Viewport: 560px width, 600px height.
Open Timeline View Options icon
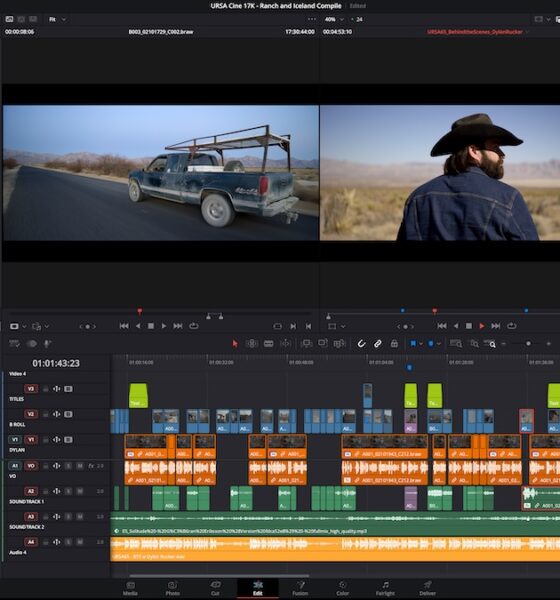coord(14,344)
